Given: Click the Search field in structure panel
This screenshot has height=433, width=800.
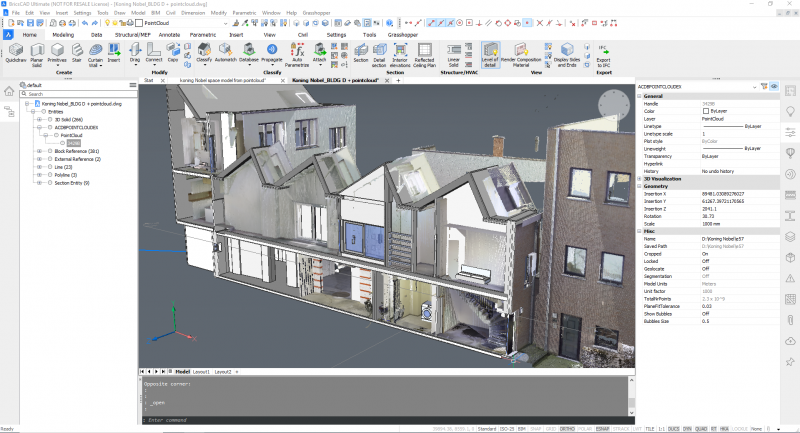Looking at the screenshot, I should 79,94.
